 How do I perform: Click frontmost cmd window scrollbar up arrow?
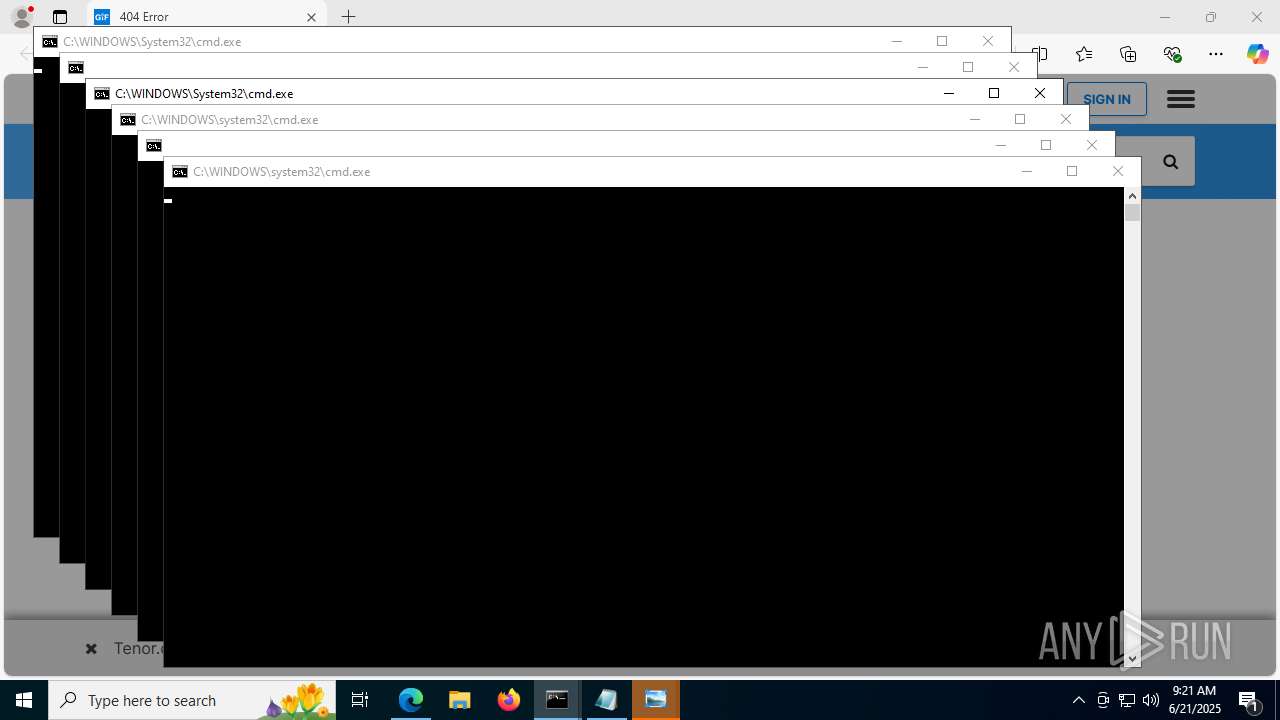(1132, 196)
